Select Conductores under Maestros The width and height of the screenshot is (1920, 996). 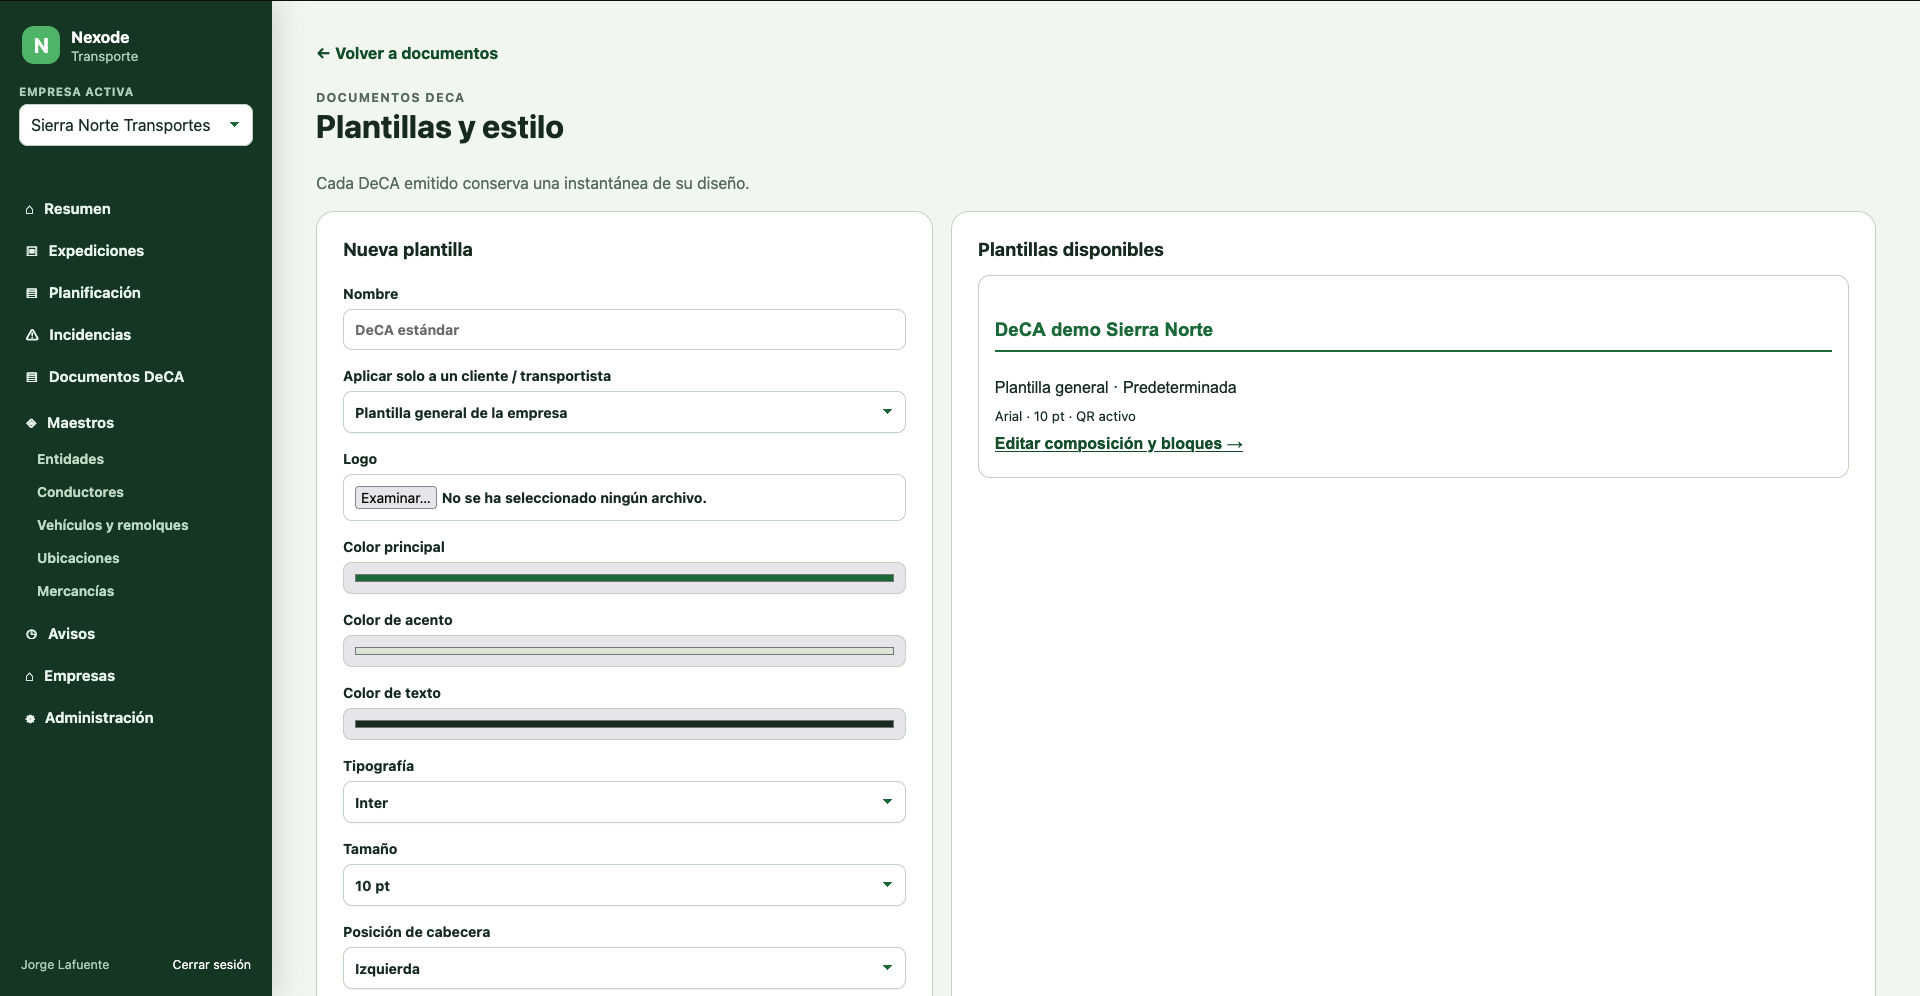pos(80,492)
